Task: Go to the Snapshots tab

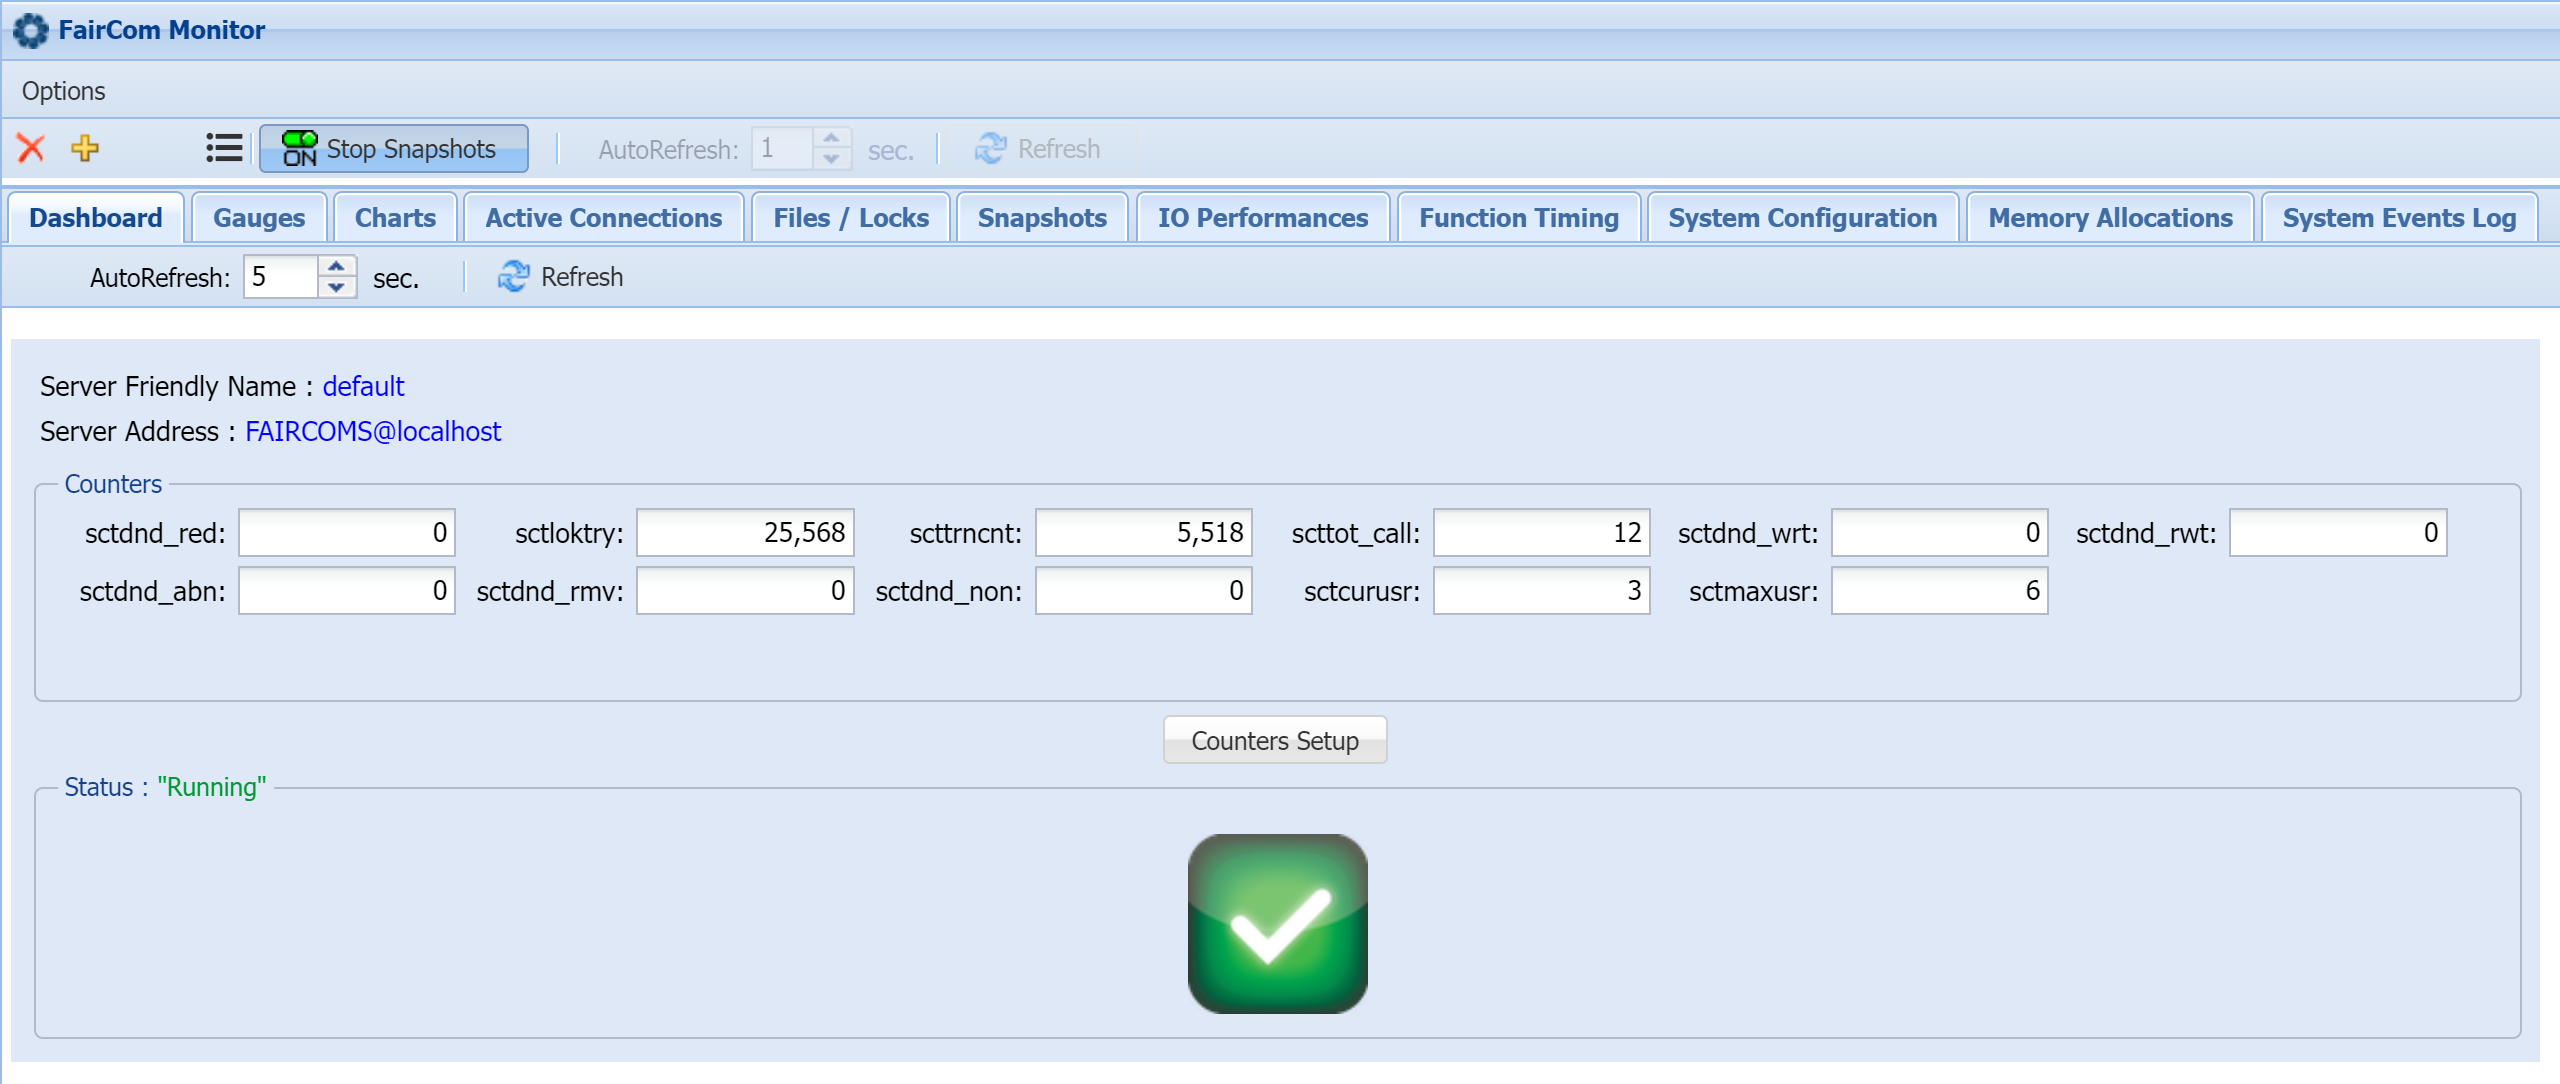Action: 1042,218
